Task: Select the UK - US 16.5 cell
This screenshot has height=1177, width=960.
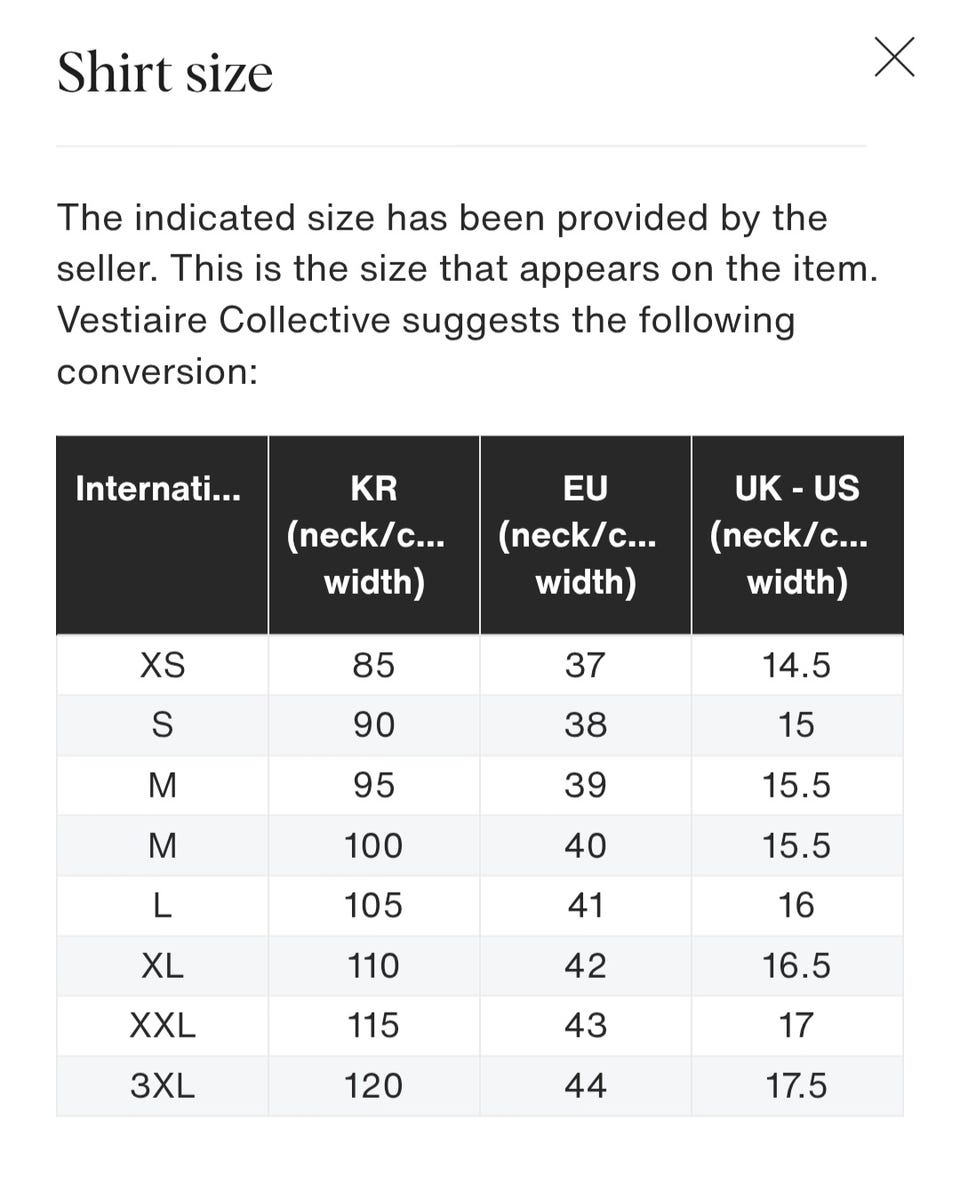Action: pyautogui.click(x=796, y=965)
